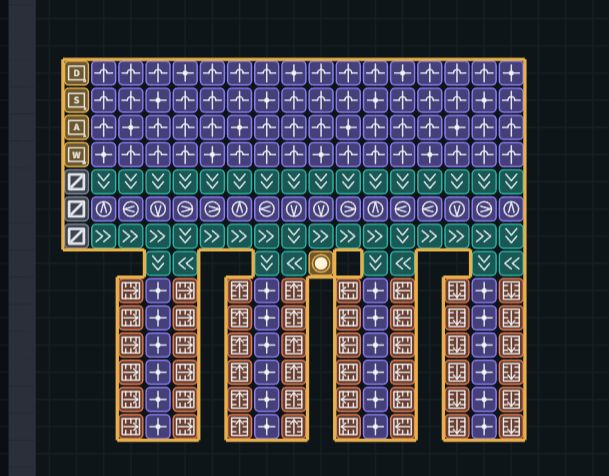Select the double-down chevron tile atop the right-arrow tile group

click(158, 263)
